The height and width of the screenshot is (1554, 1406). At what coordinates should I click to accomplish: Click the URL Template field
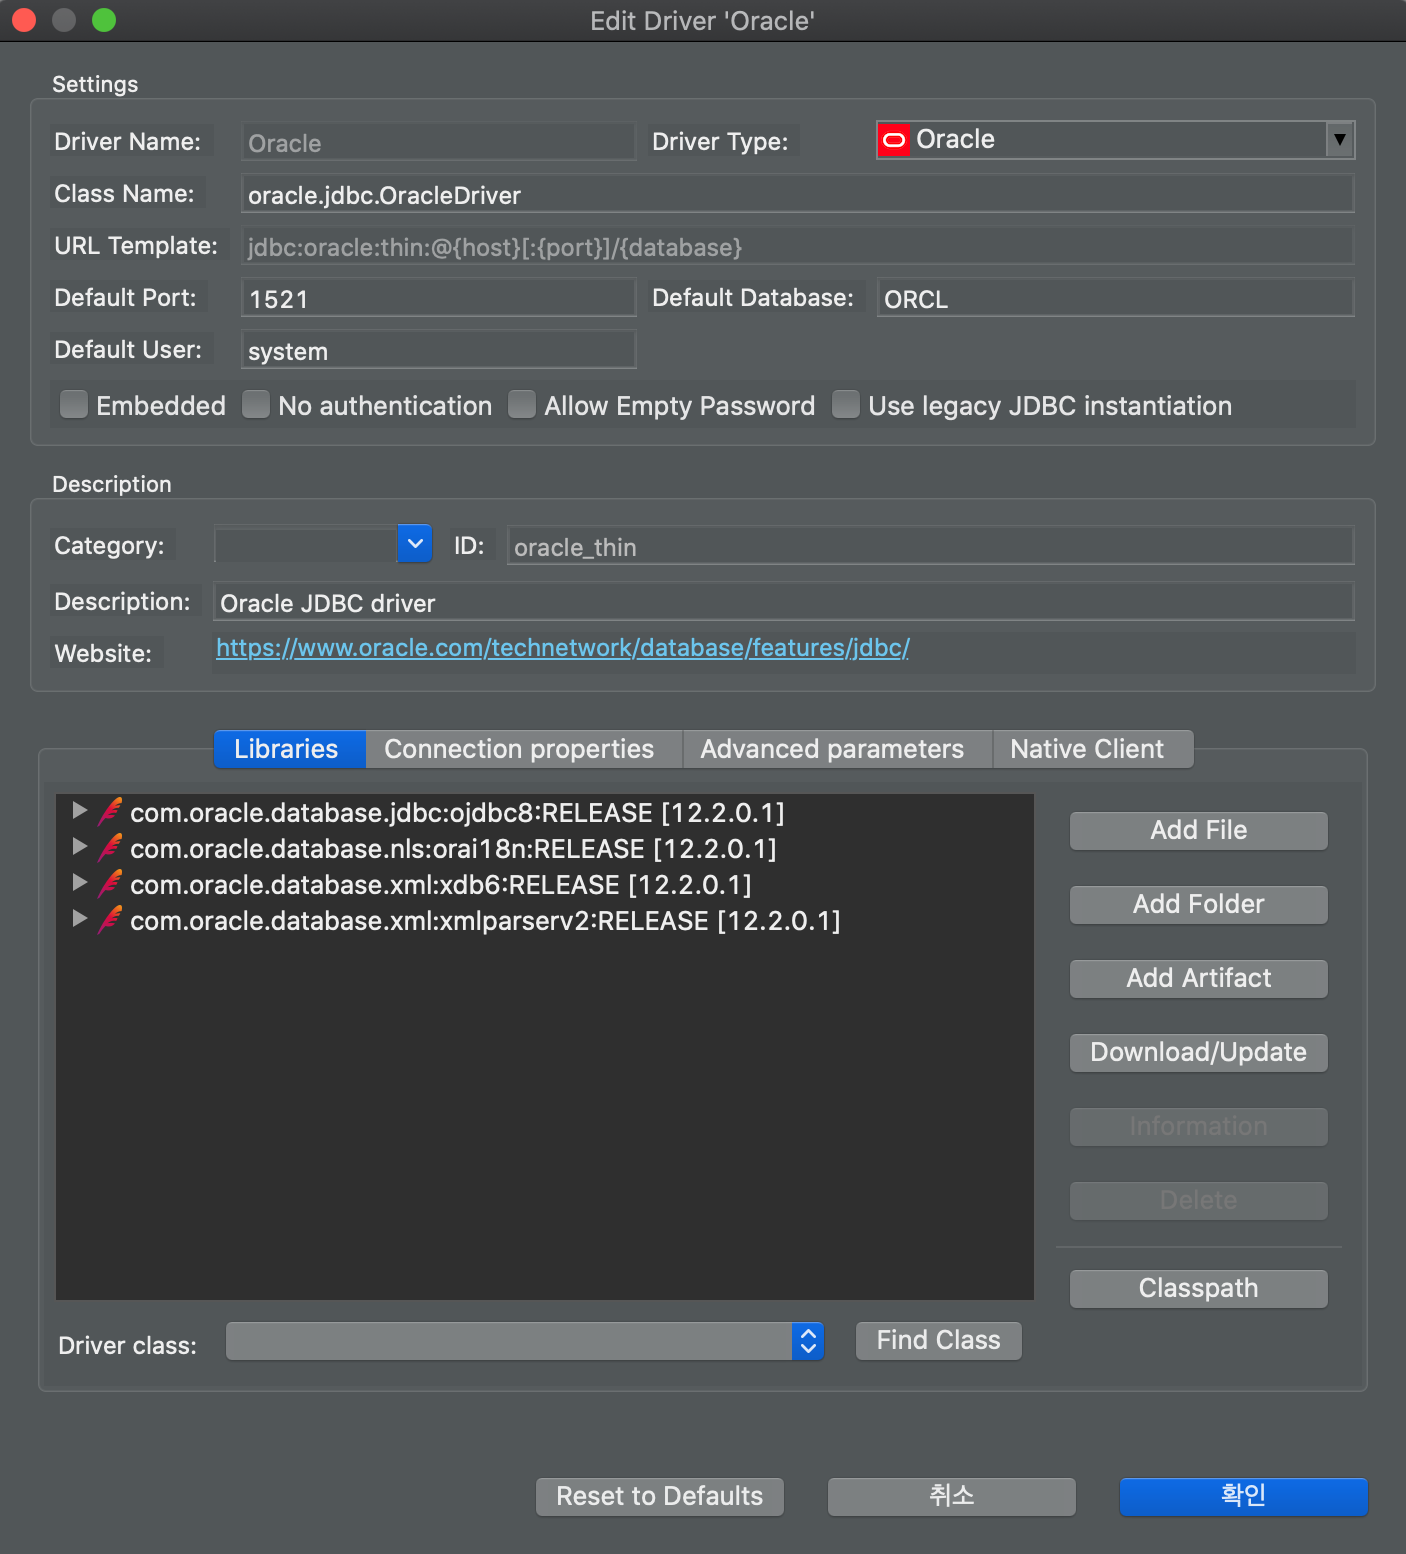[x=797, y=246]
